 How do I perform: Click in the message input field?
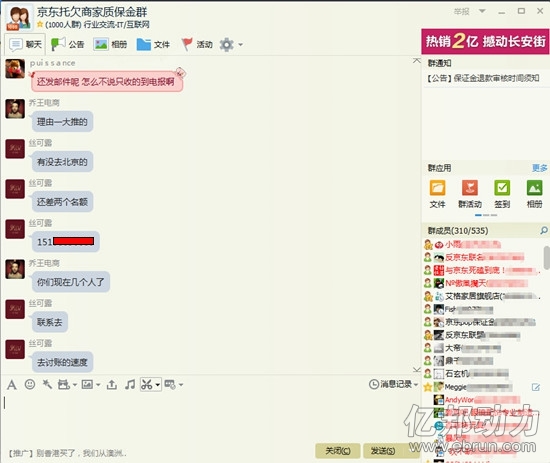(210, 417)
